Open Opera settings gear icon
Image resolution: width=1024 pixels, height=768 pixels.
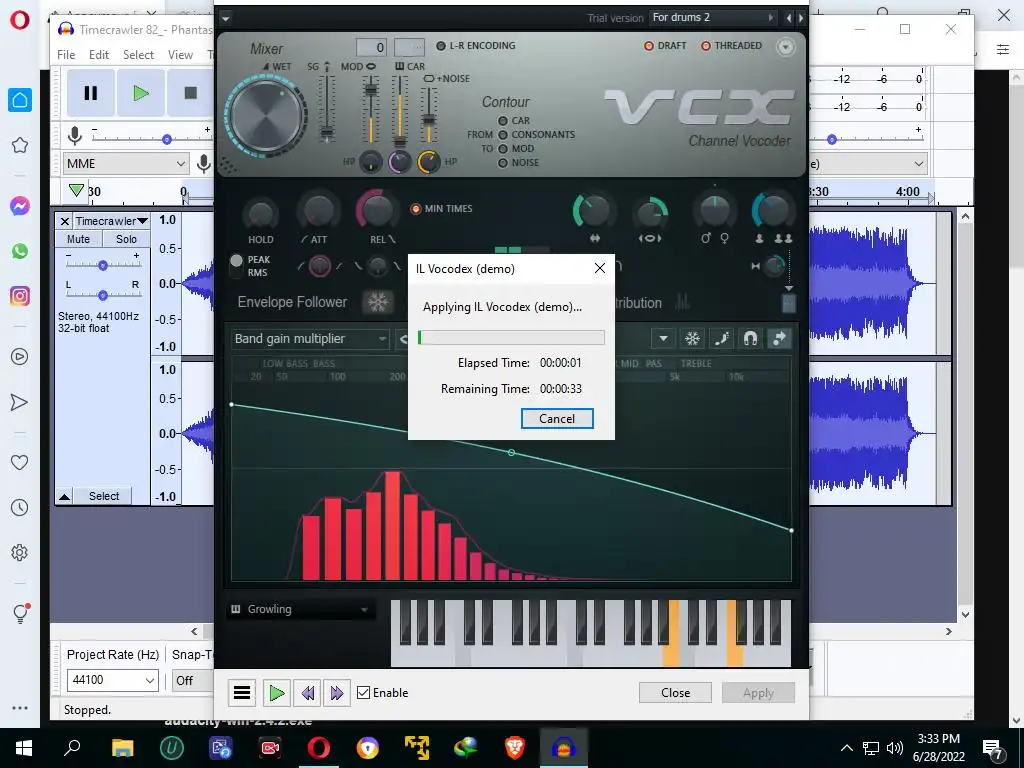pyautogui.click(x=20, y=552)
